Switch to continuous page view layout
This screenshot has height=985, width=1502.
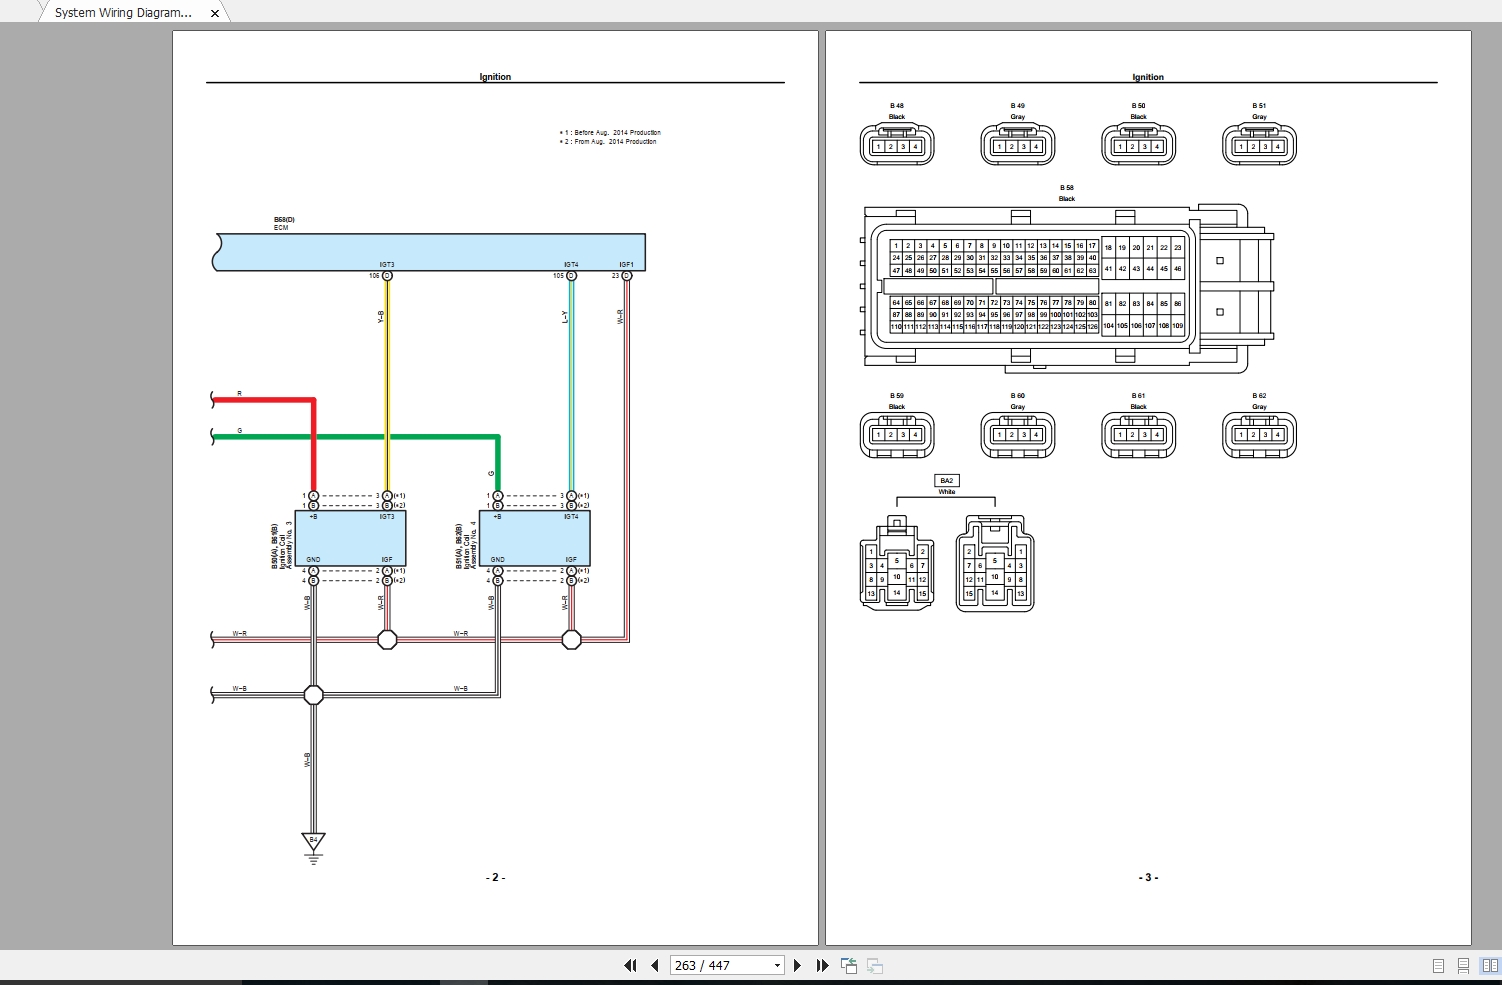tap(1463, 966)
